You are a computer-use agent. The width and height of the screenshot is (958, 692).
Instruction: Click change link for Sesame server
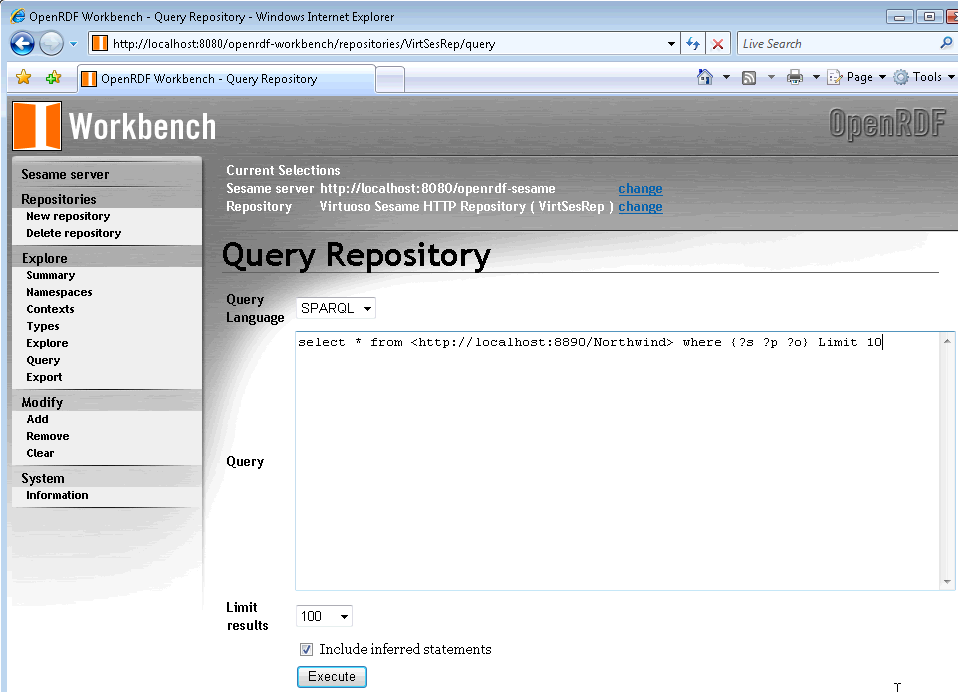point(640,188)
